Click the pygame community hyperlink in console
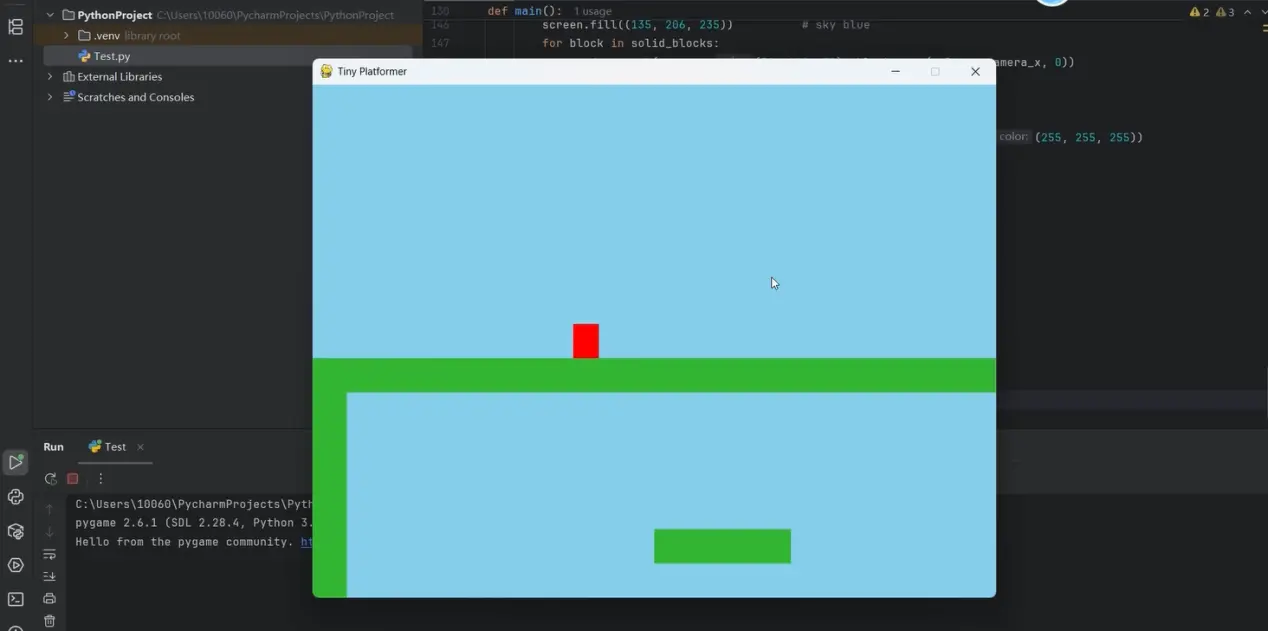Image resolution: width=1268 pixels, height=631 pixels. (x=306, y=542)
